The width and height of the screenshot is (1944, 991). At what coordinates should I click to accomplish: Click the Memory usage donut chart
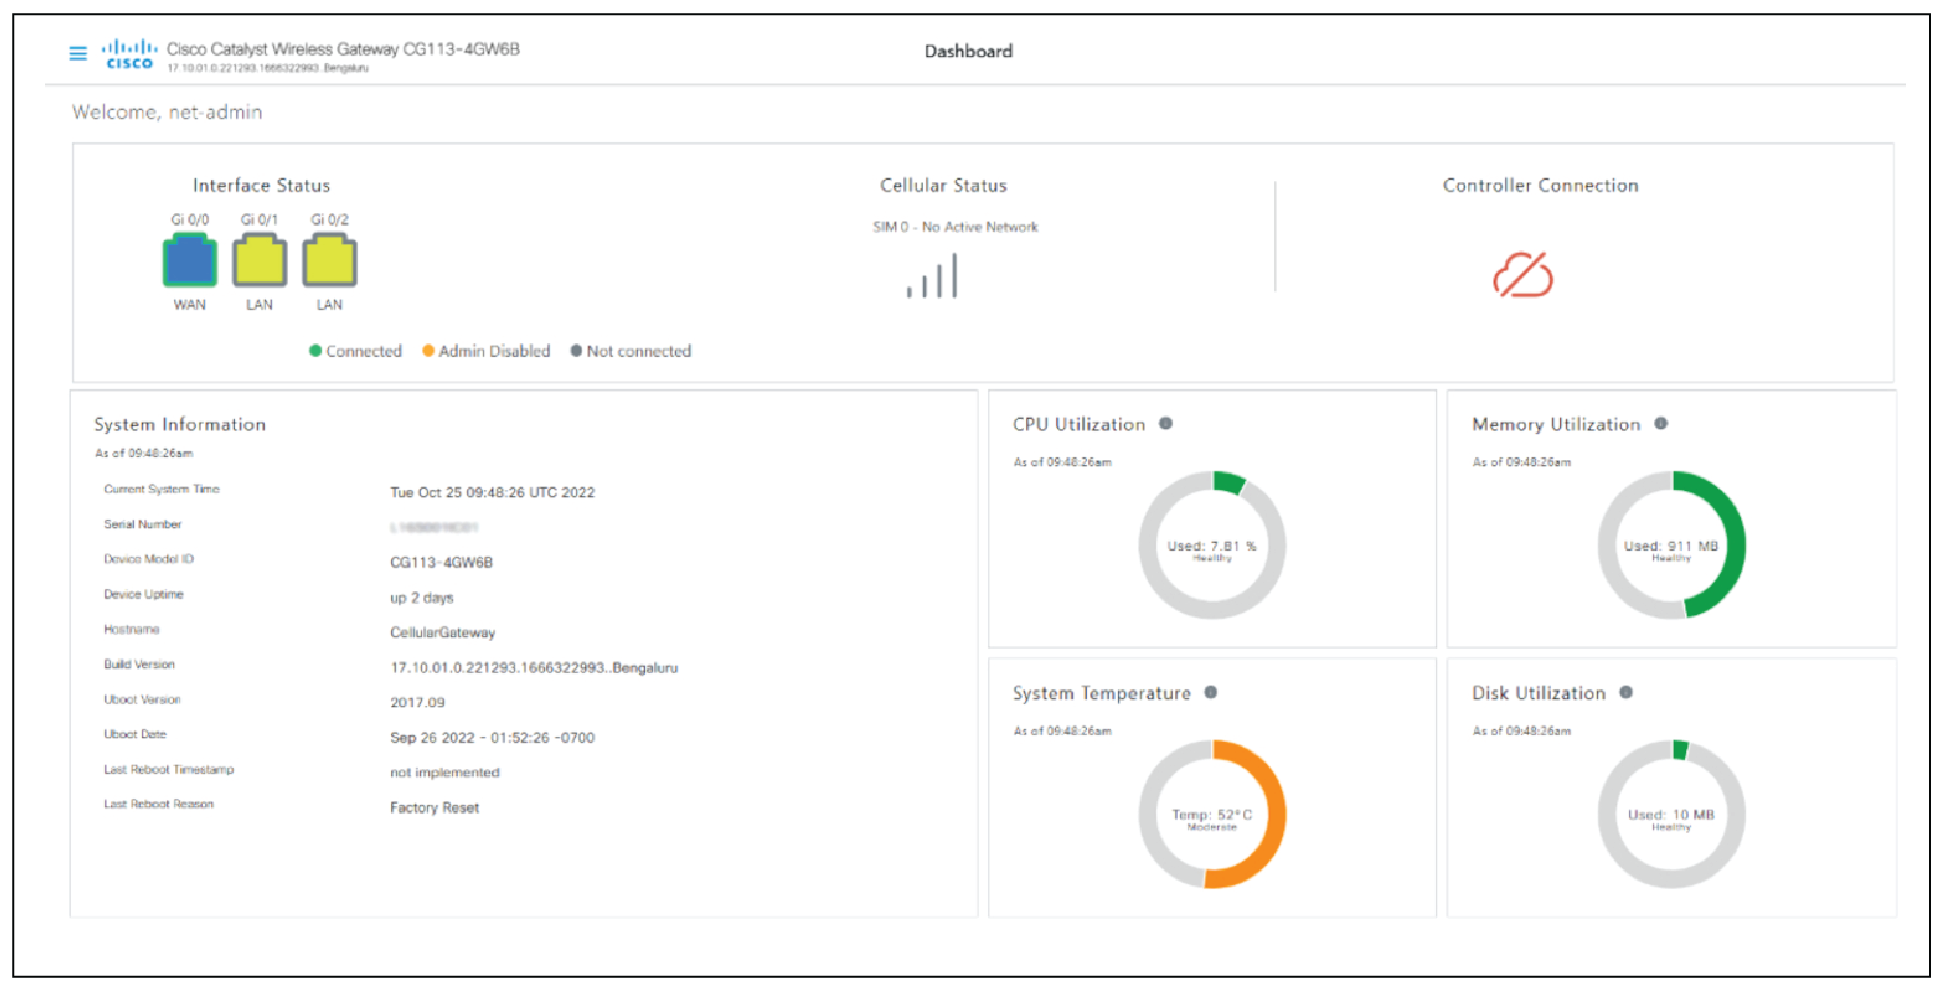[x=1671, y=545]
